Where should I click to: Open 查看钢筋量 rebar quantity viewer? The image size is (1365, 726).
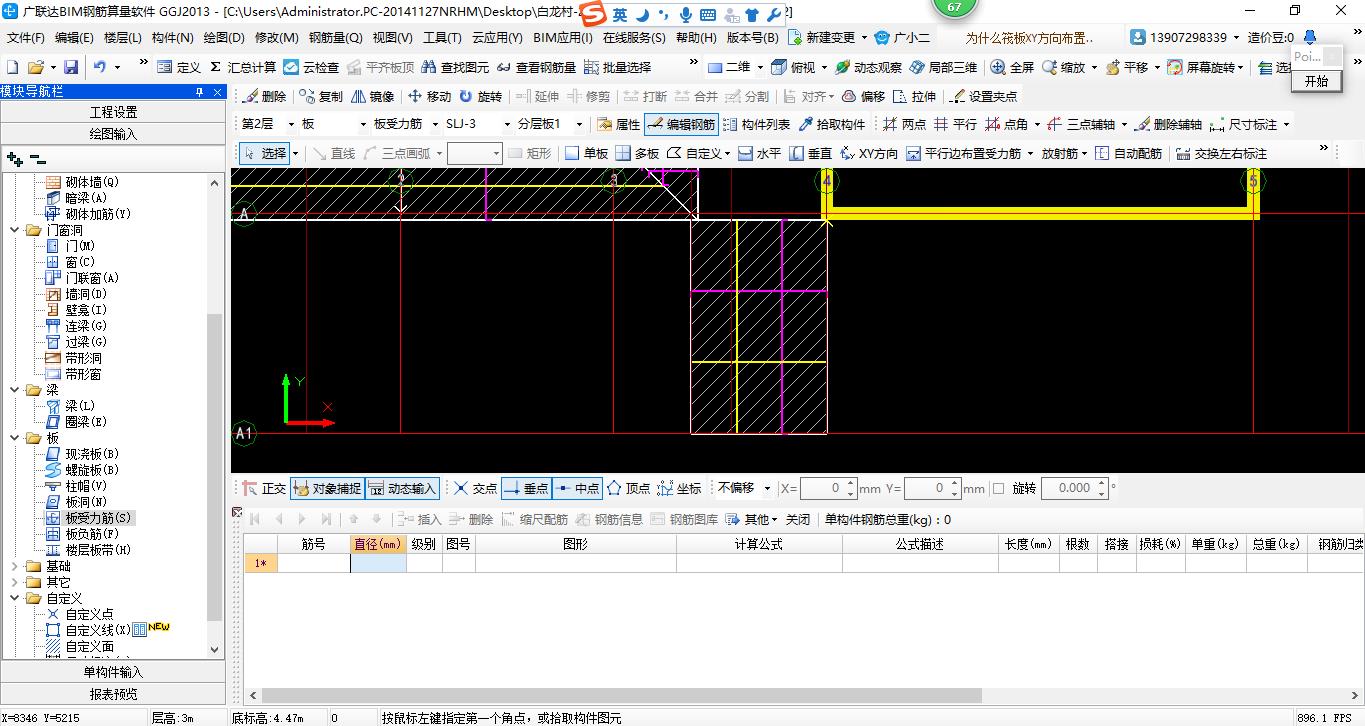(536, 67)
